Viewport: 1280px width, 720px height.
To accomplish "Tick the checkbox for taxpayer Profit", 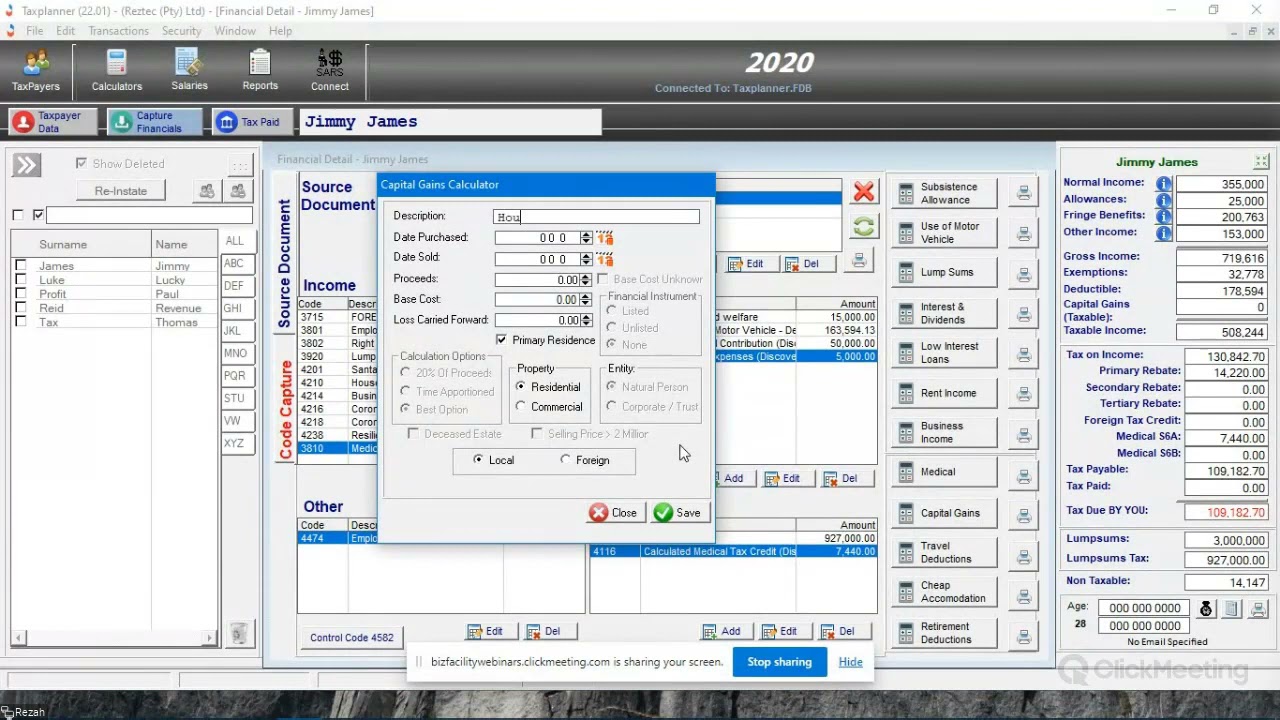I will (20, 294).
